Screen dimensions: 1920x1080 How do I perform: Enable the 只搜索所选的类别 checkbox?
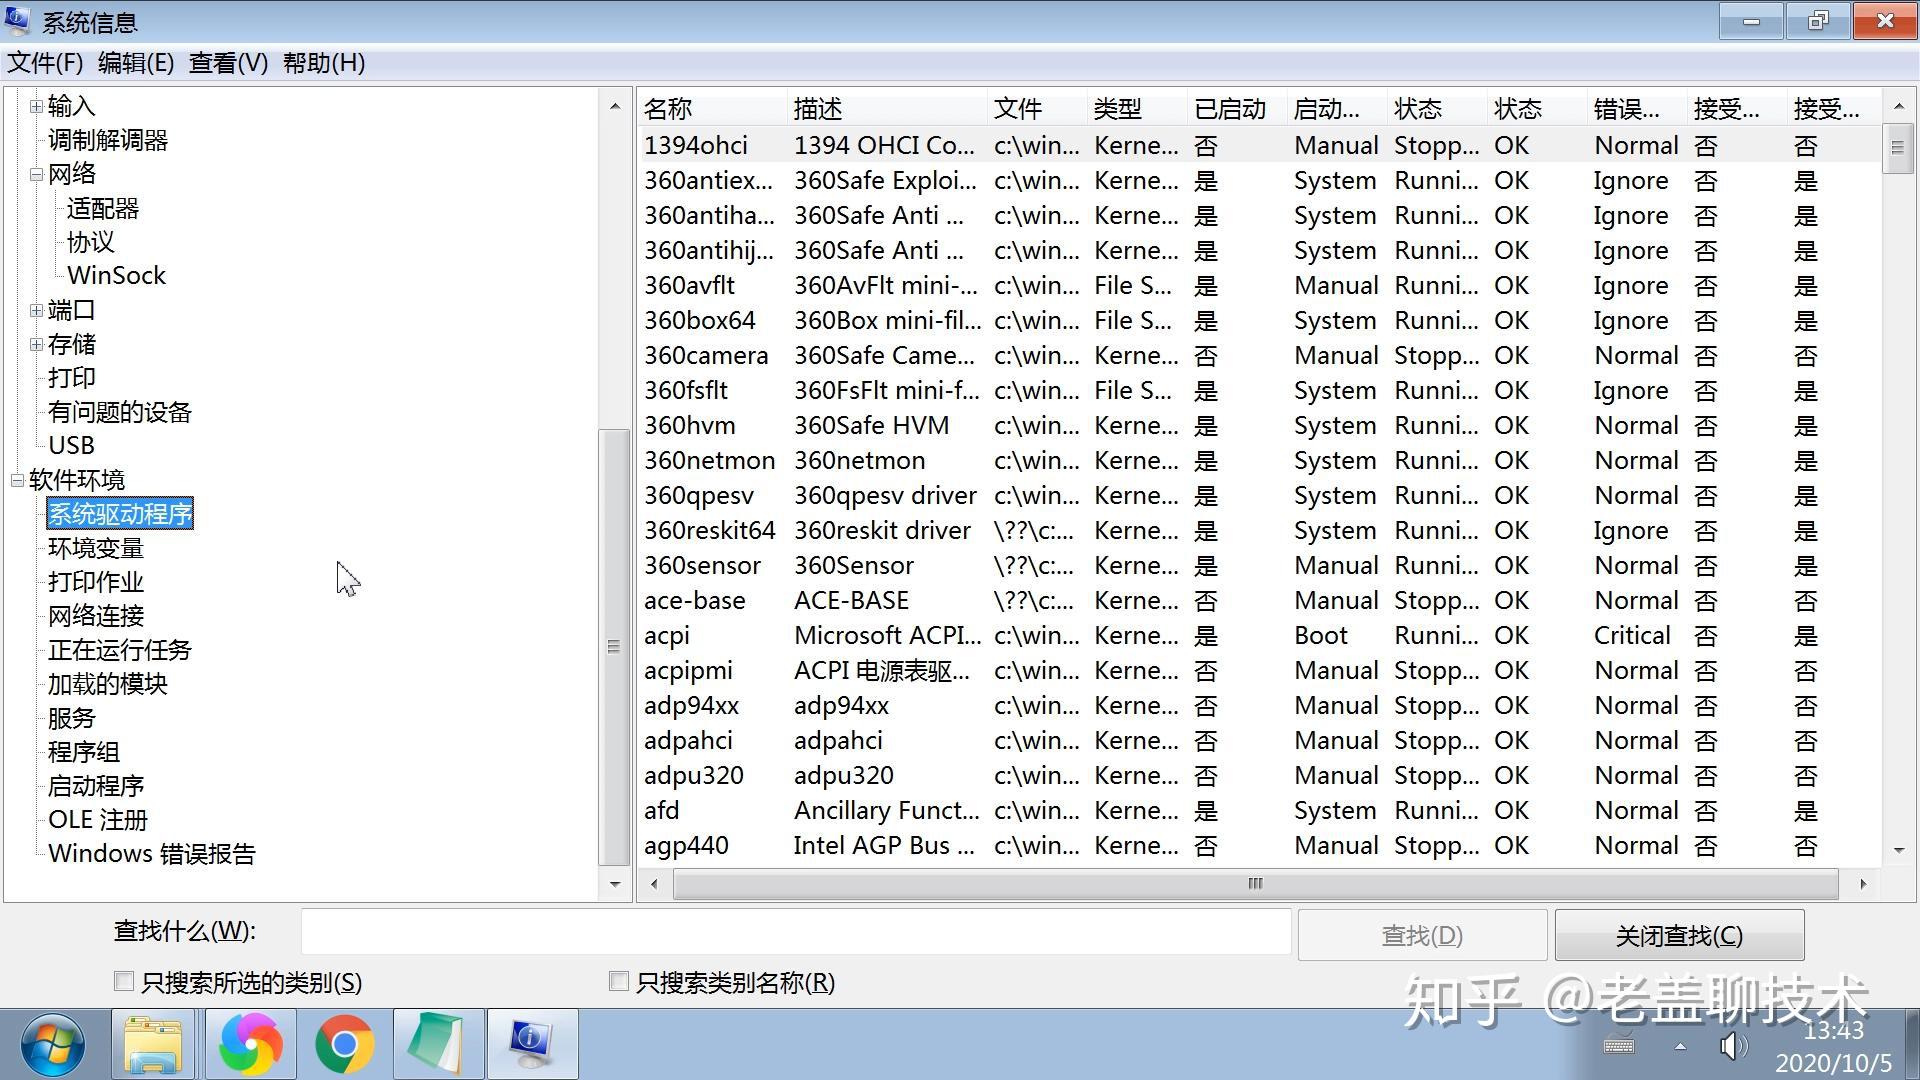coord(123,981)
